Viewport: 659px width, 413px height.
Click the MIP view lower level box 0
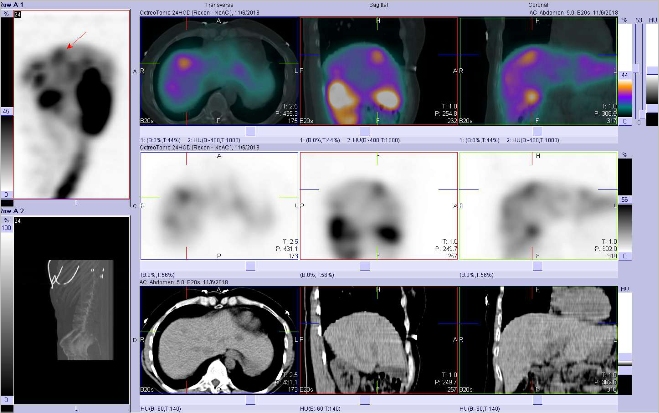point(7,195)
